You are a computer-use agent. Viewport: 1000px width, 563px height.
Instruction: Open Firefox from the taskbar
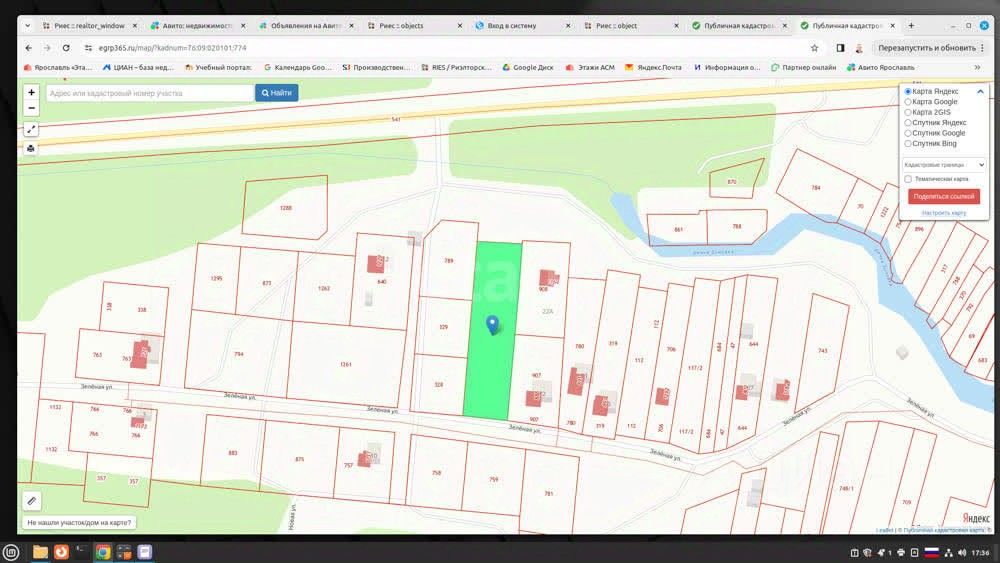pos(61,551)
